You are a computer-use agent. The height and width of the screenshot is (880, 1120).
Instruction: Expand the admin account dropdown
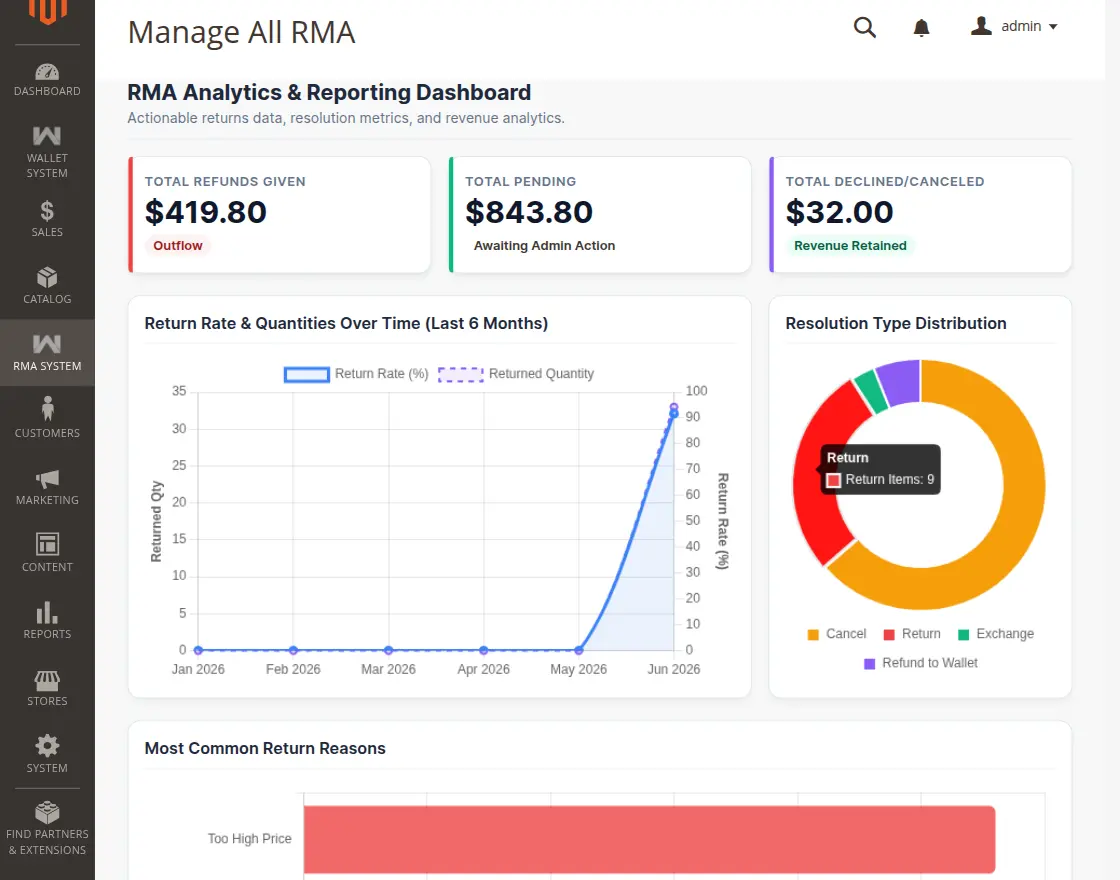coord(1014,26)
